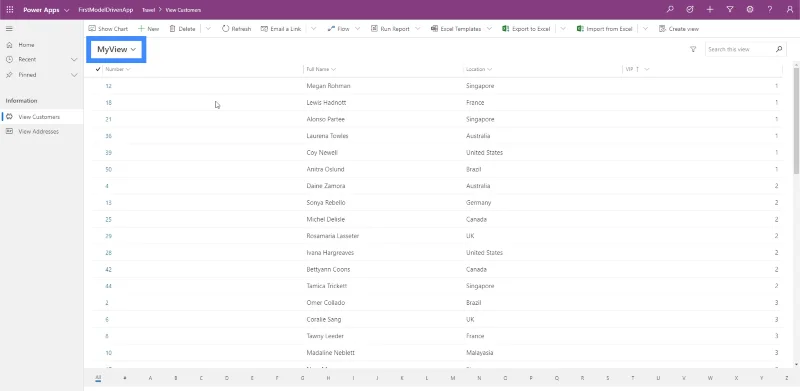Toggle the select-all checkmark in the grid header
Screen dimensions: 800x391
(97, 69)
